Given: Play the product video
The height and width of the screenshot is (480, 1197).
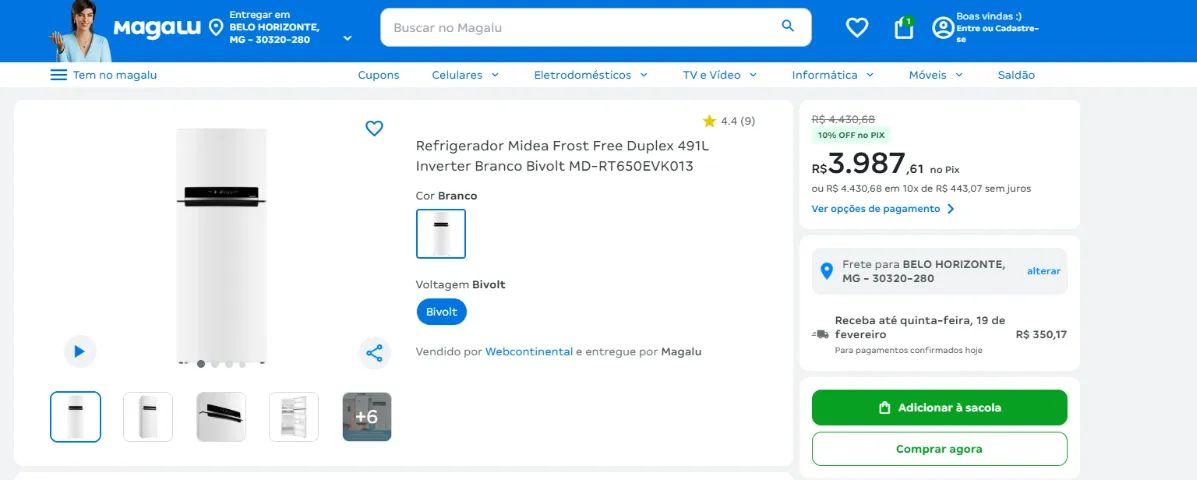Looking at the screenshot, I should click(79, 351).
